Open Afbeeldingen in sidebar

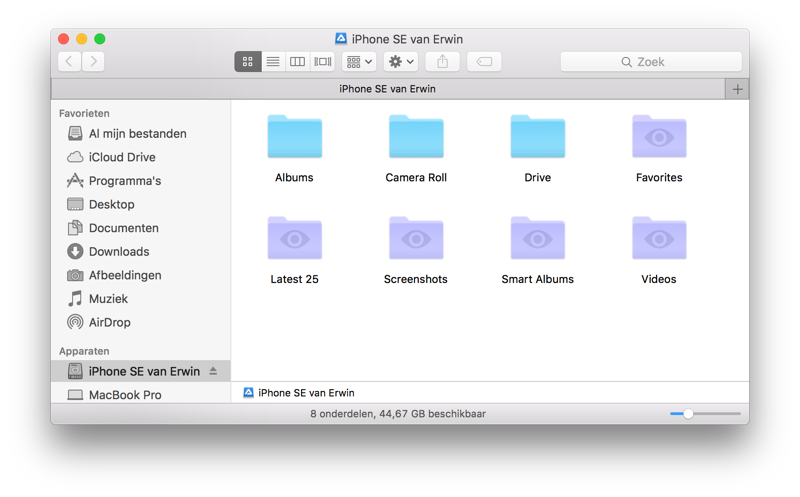click(141, 275)
